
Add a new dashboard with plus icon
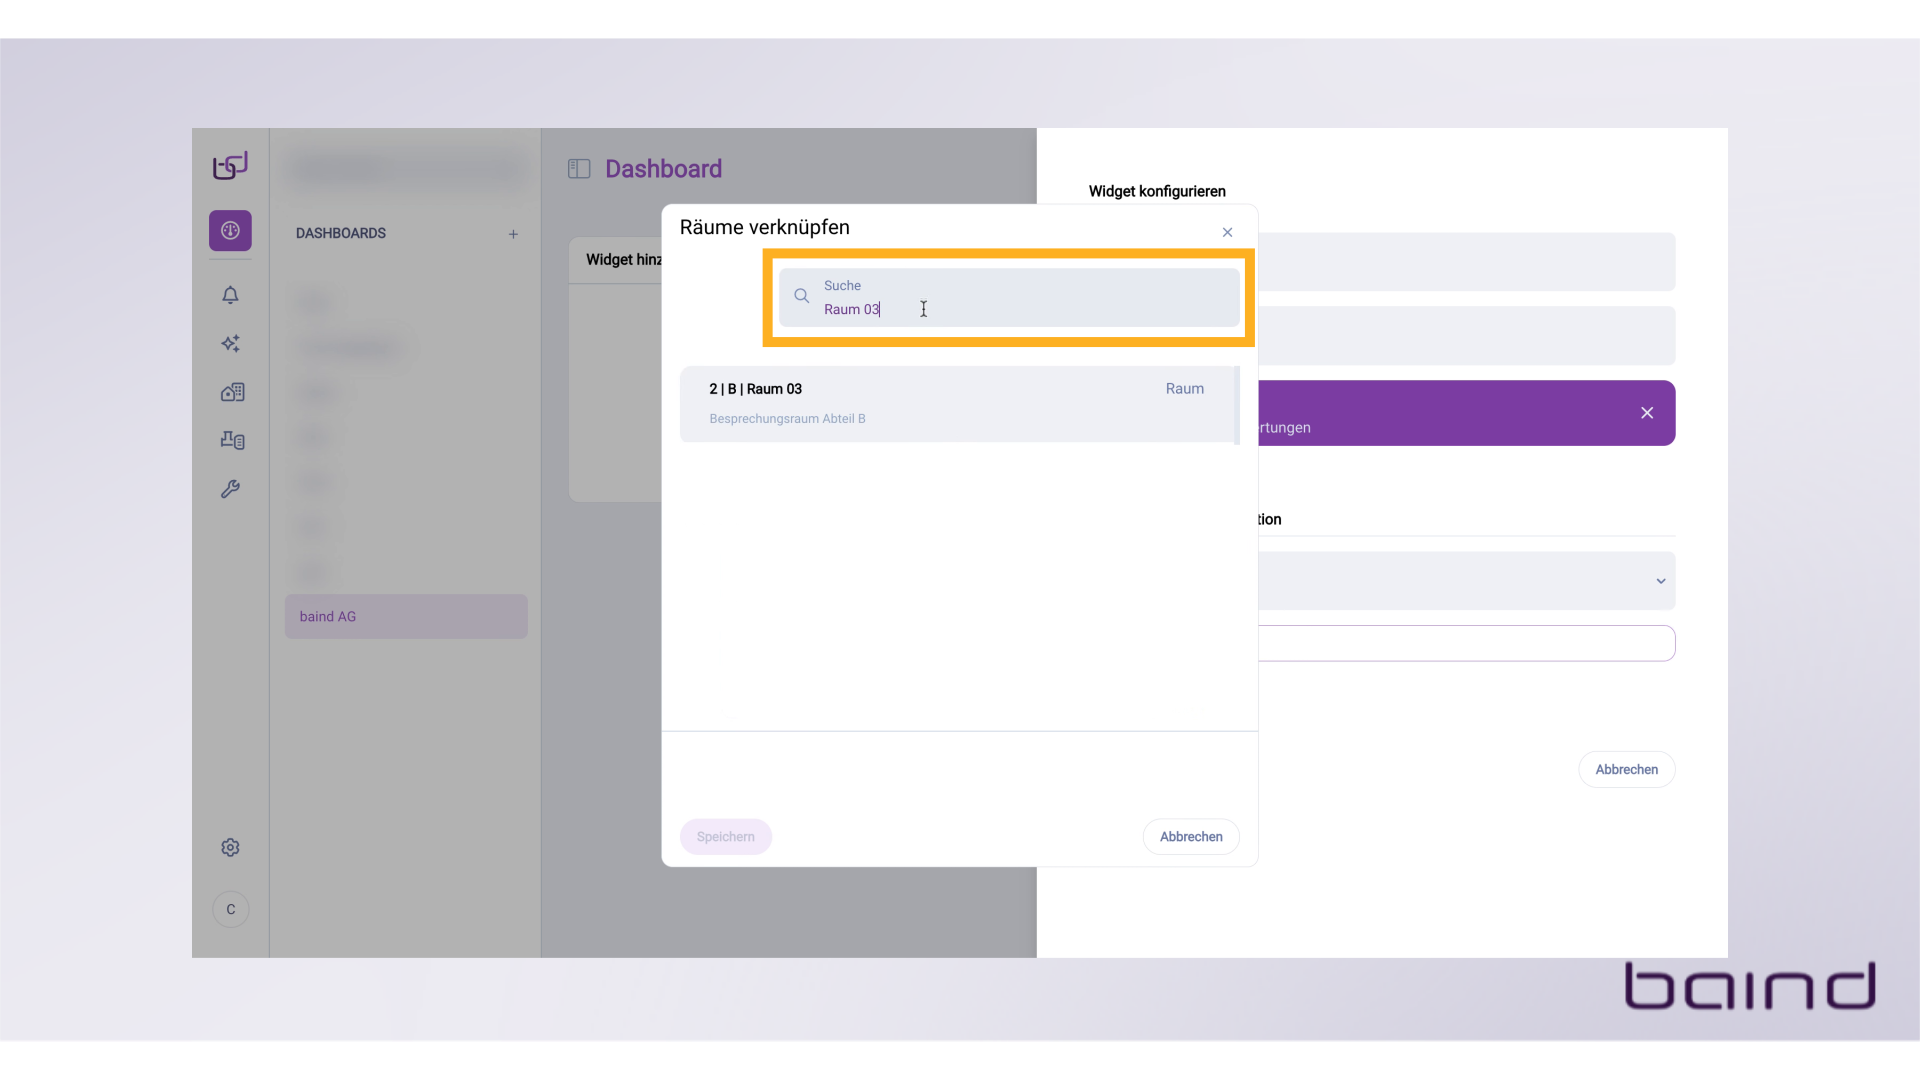[x=513, y=234]
